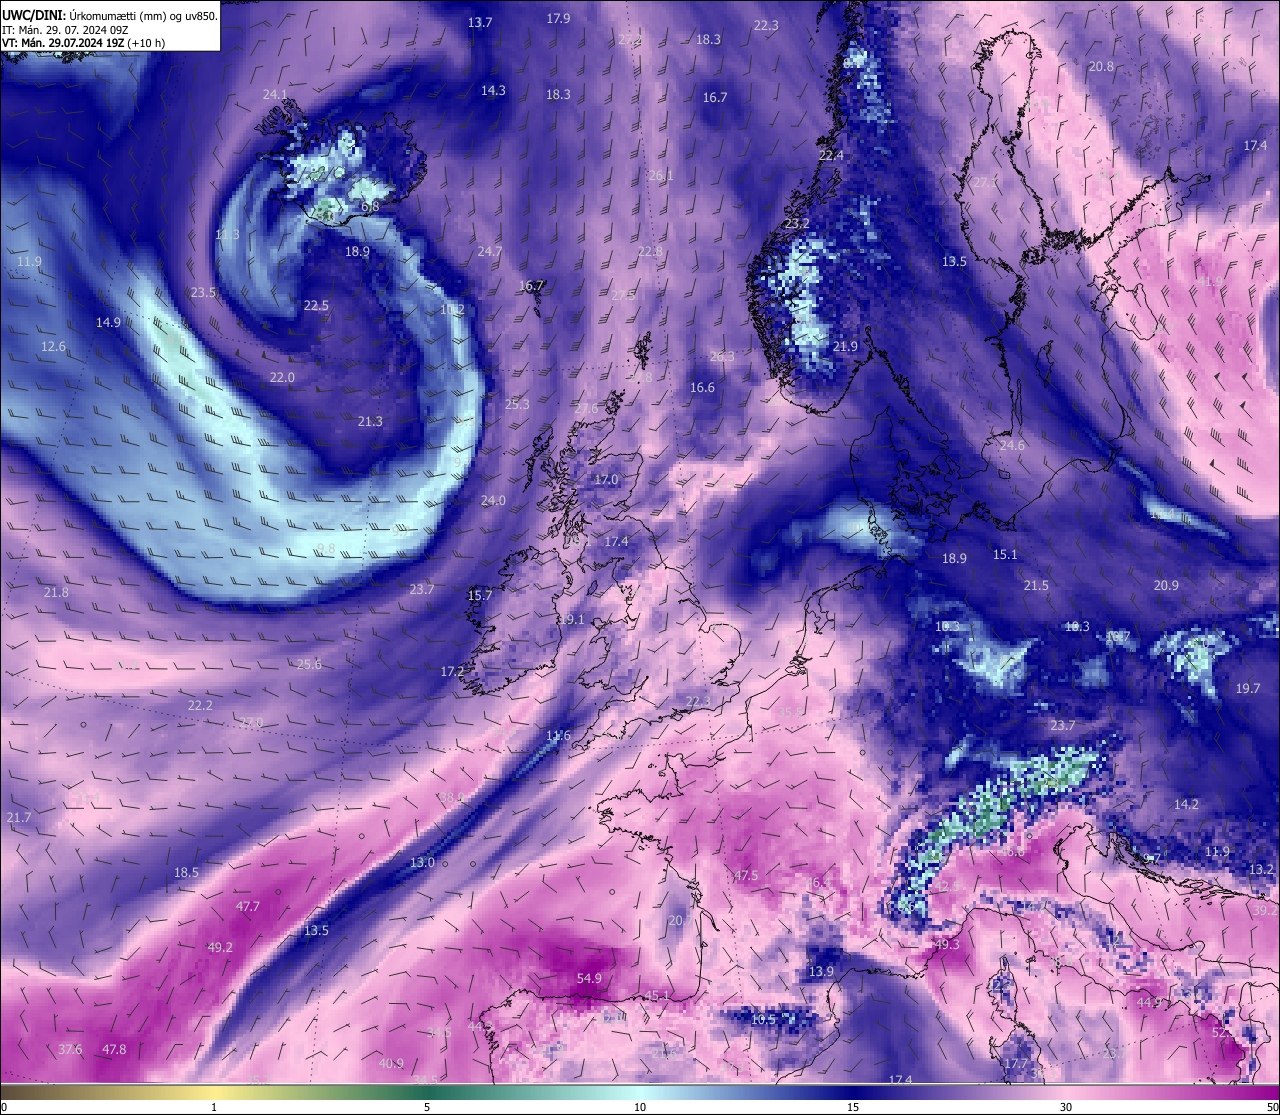Click the 25.6 map value

coord(309,664)
